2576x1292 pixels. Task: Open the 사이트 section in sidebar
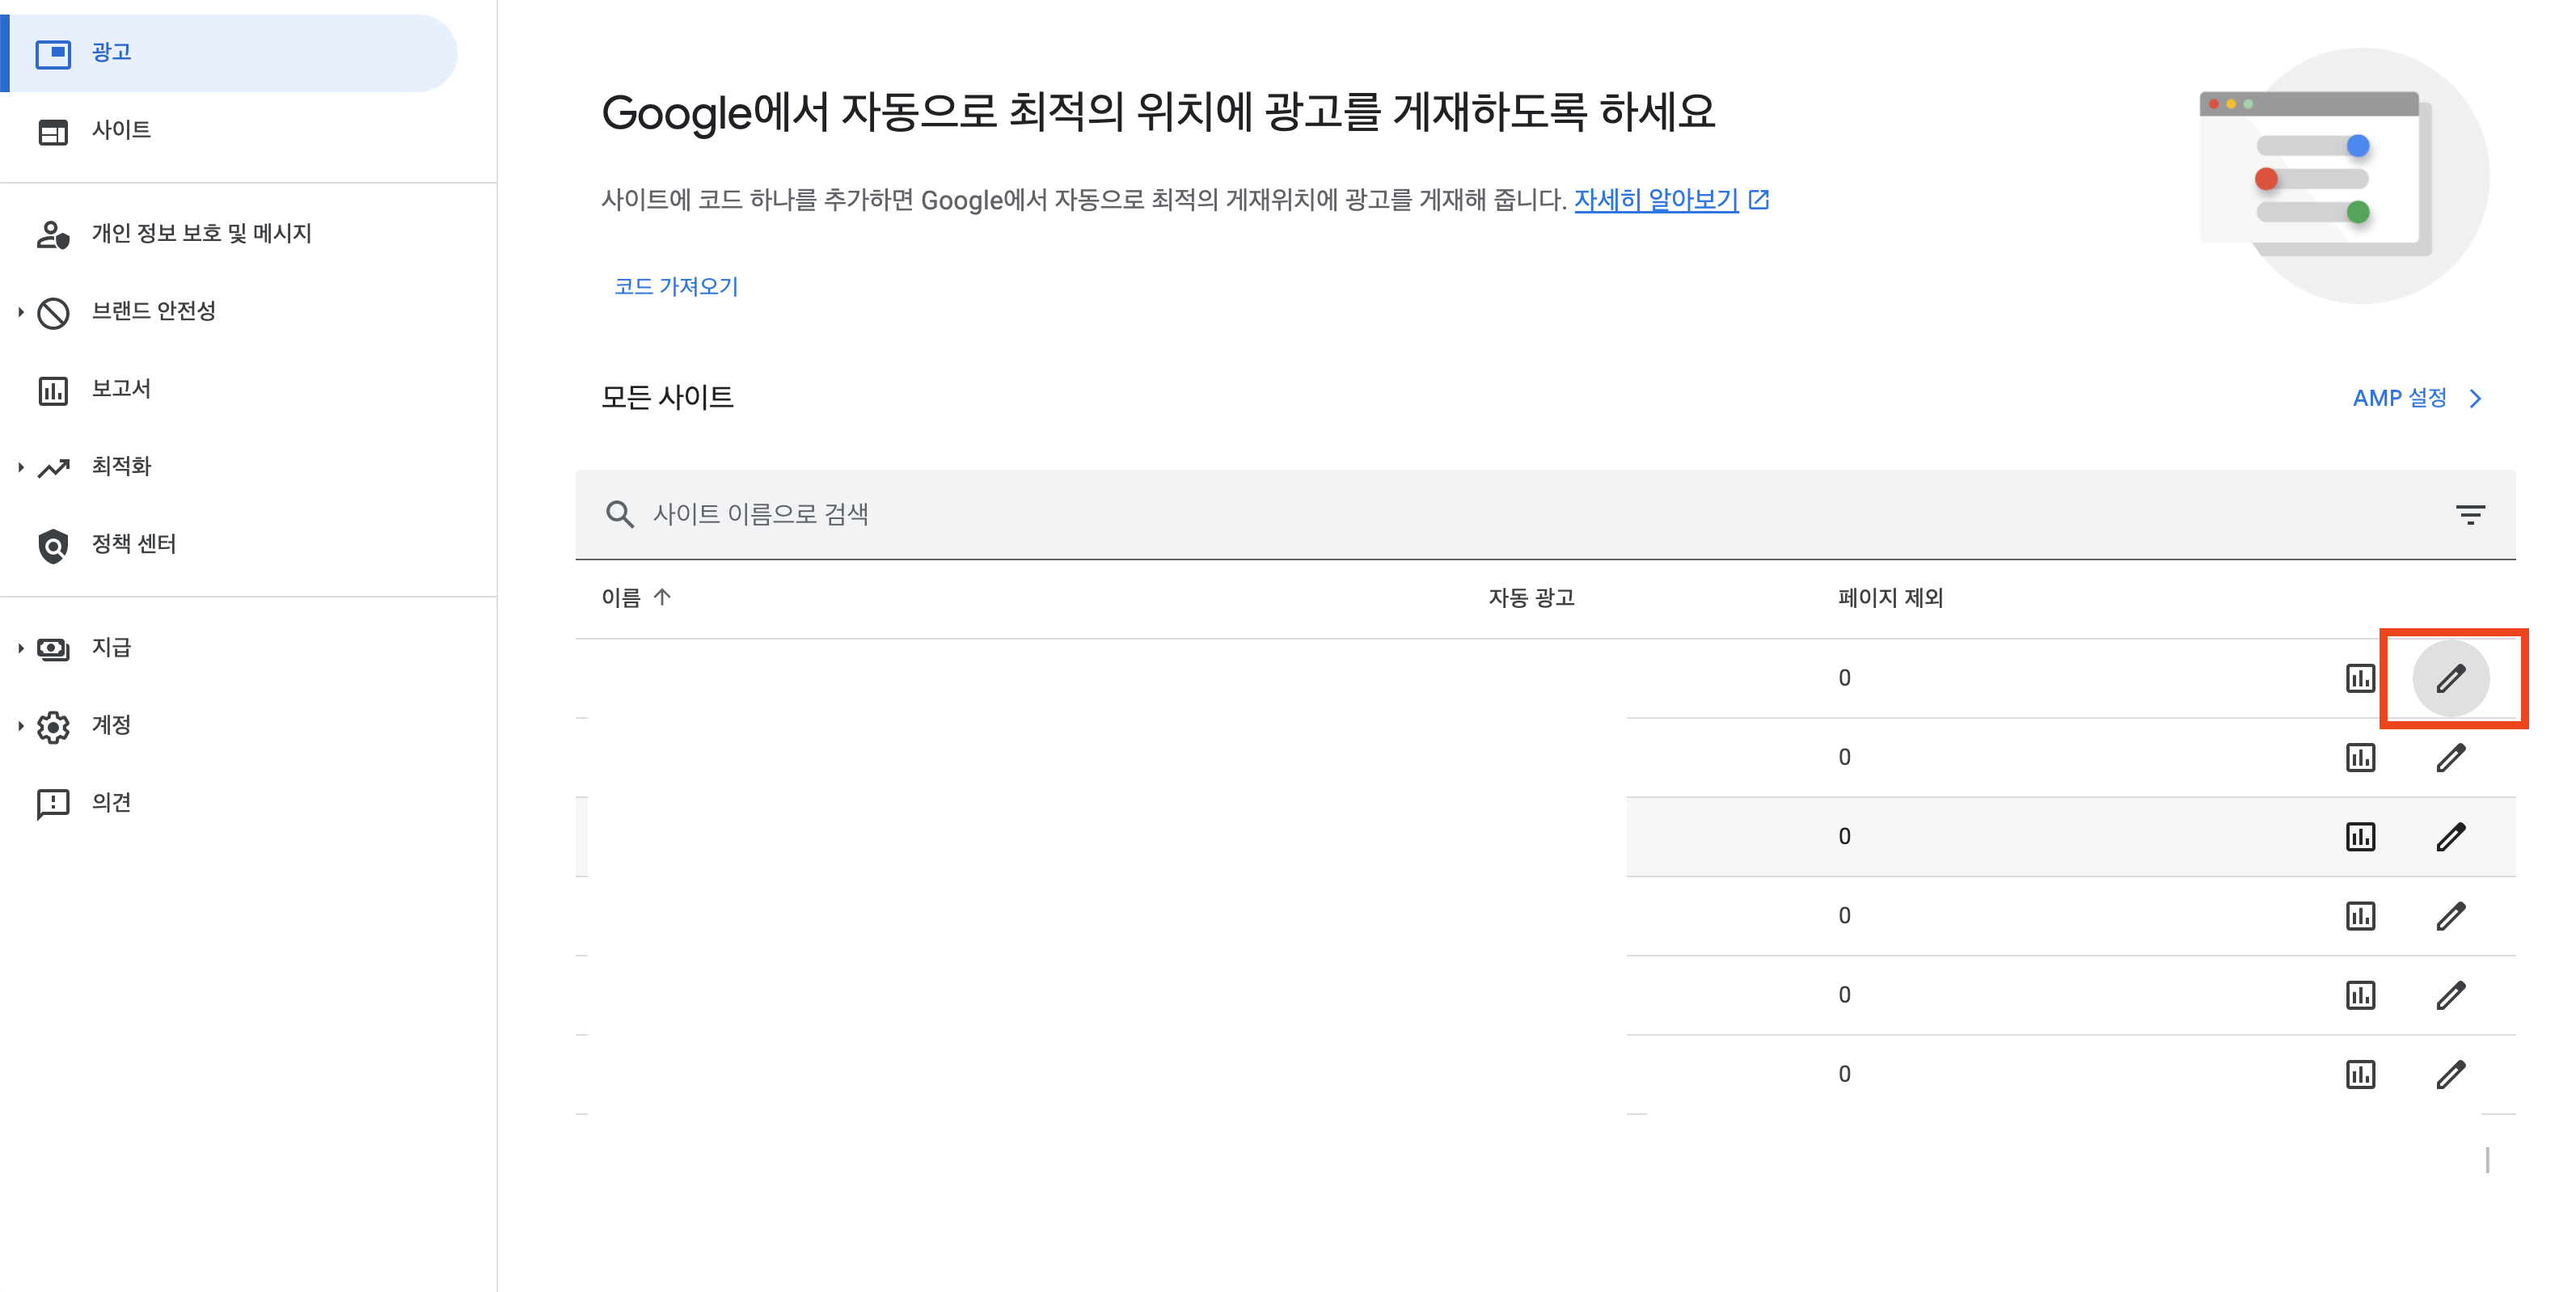(53, 129)
